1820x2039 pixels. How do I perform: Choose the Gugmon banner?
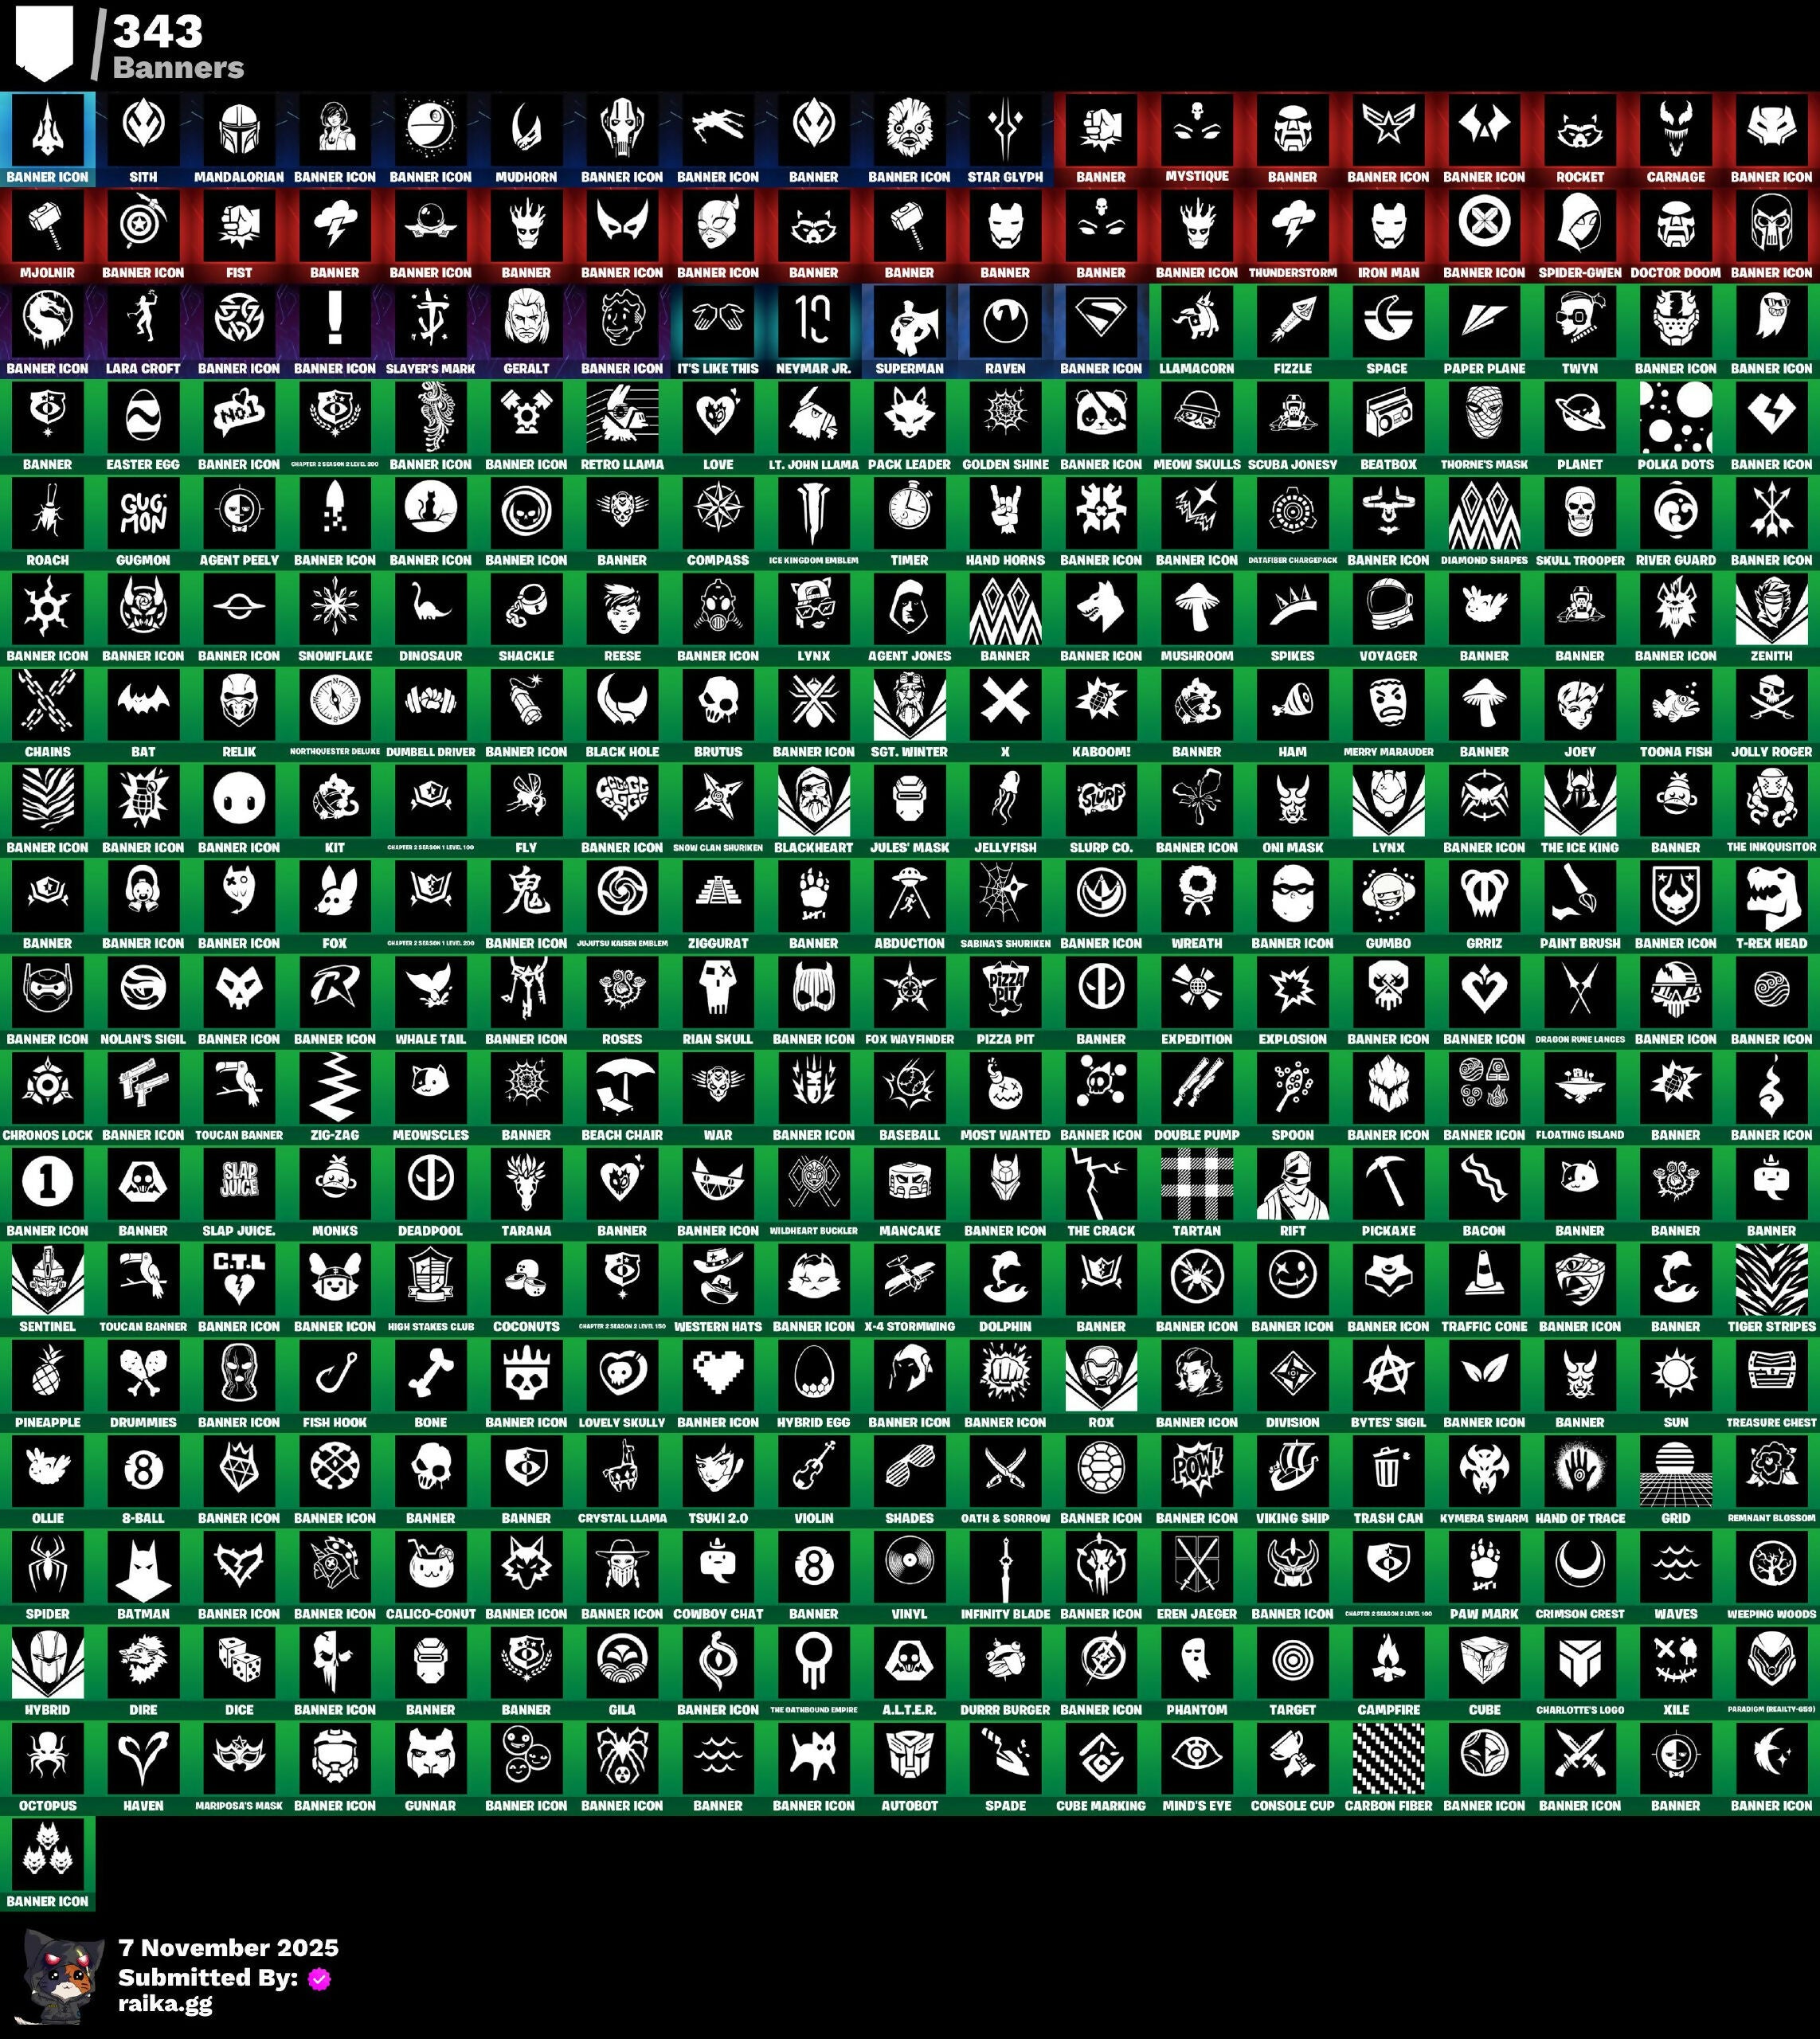(x=143, y=513)
